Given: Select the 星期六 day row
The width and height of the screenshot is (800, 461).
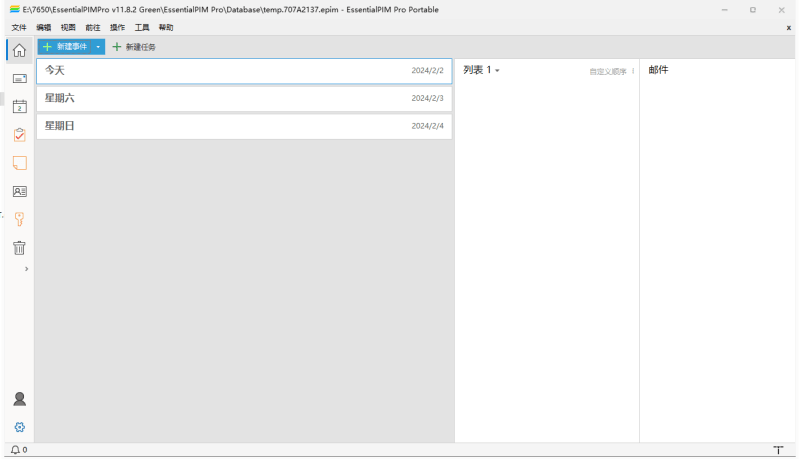Looking at the screenshot, I should tap(244, 98).
